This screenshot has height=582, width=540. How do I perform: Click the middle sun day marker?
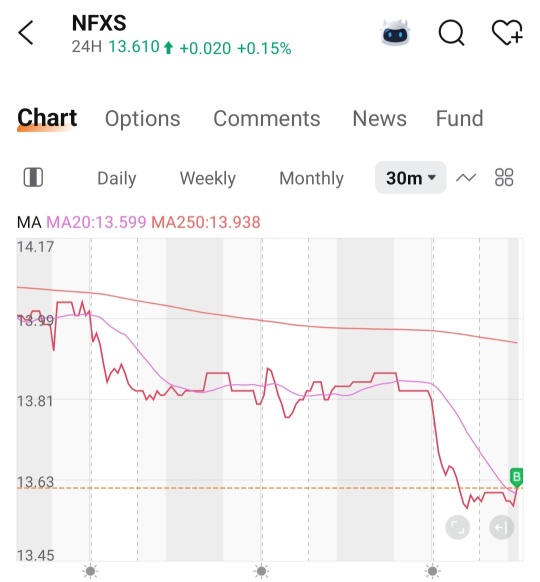(261, 571)
